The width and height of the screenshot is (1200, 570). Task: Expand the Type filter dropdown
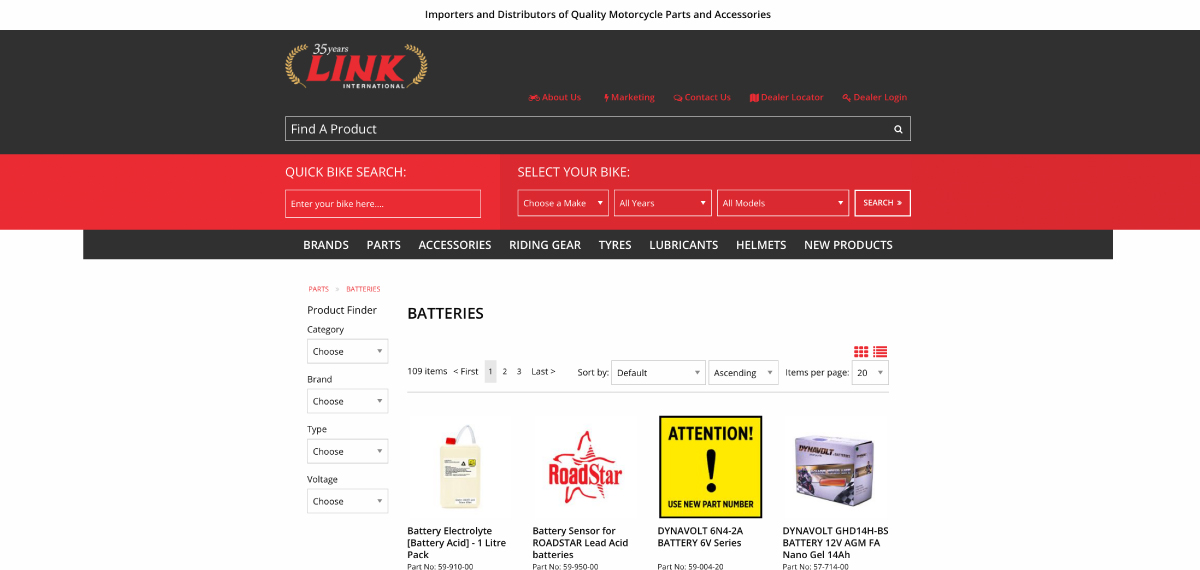(347, 451)
